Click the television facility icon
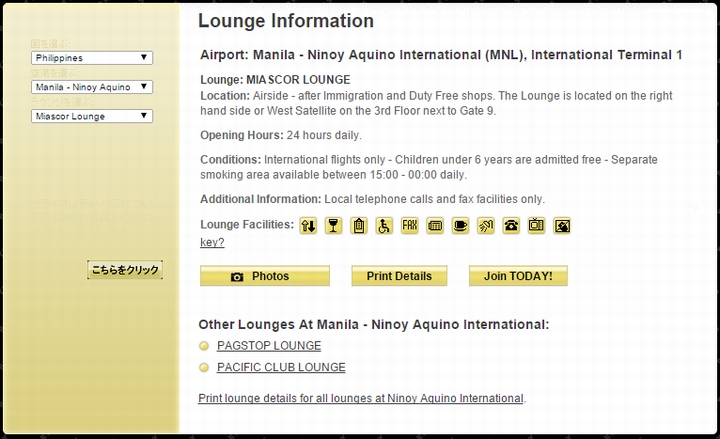 click(537, 226)
